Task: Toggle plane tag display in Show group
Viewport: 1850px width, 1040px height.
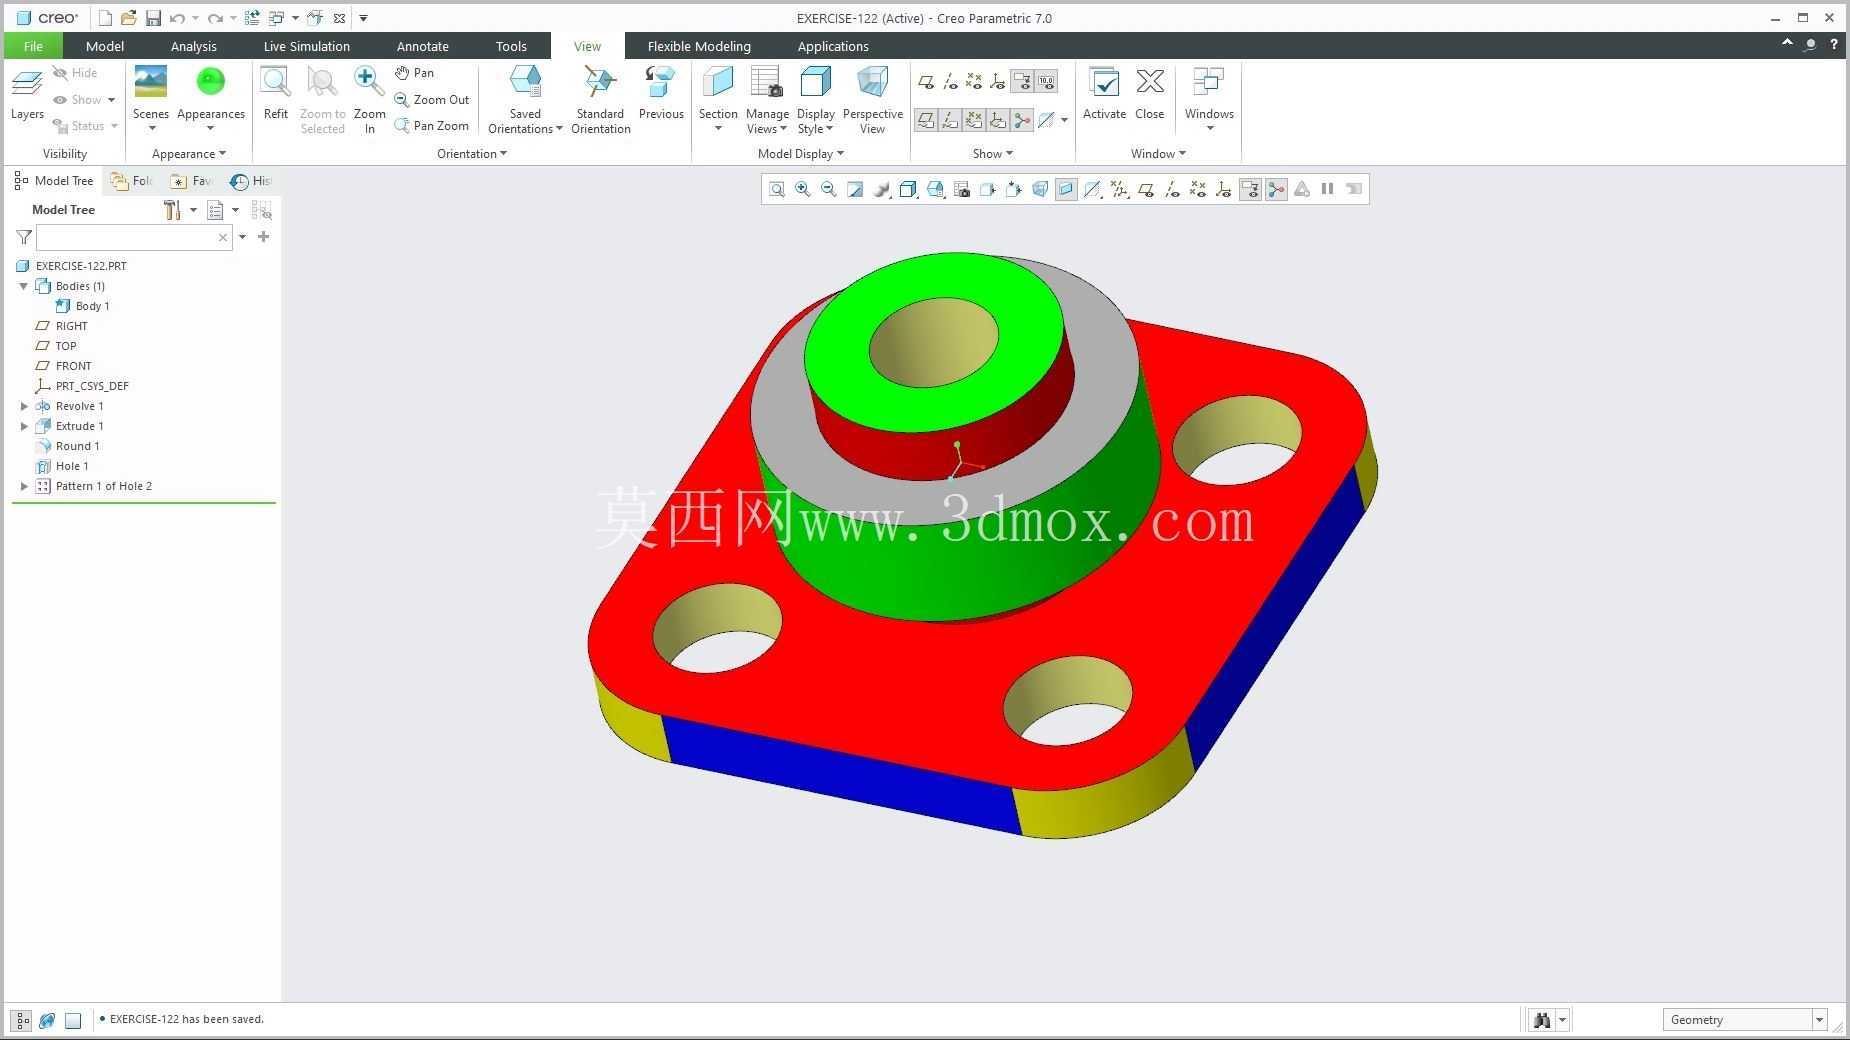Action: (x=926, y=120)
